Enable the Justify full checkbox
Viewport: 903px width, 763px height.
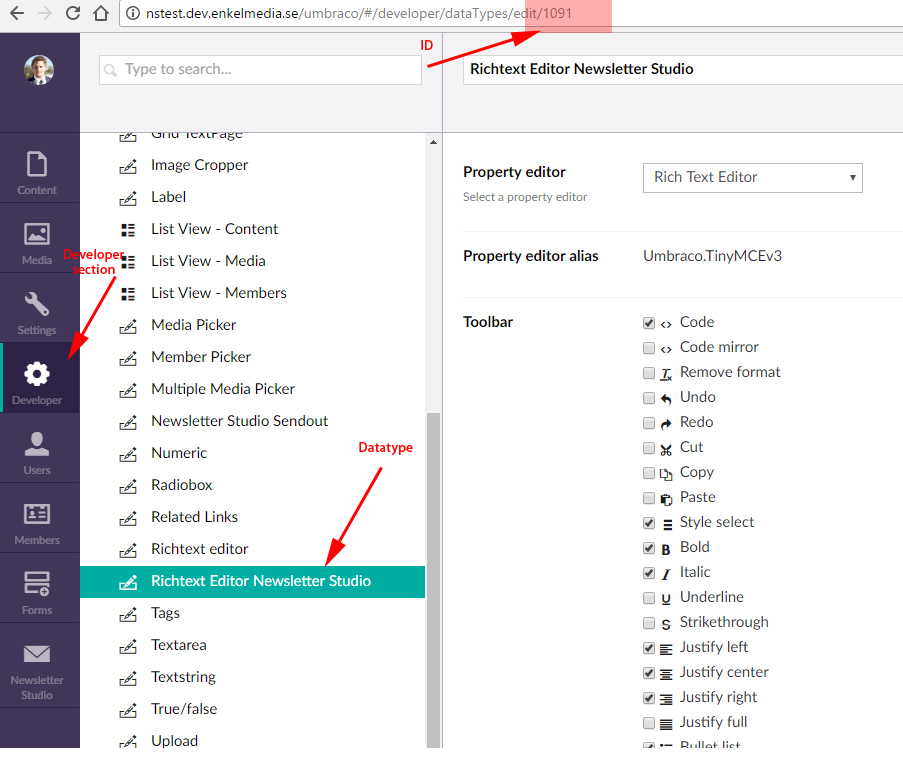(649, 723)
